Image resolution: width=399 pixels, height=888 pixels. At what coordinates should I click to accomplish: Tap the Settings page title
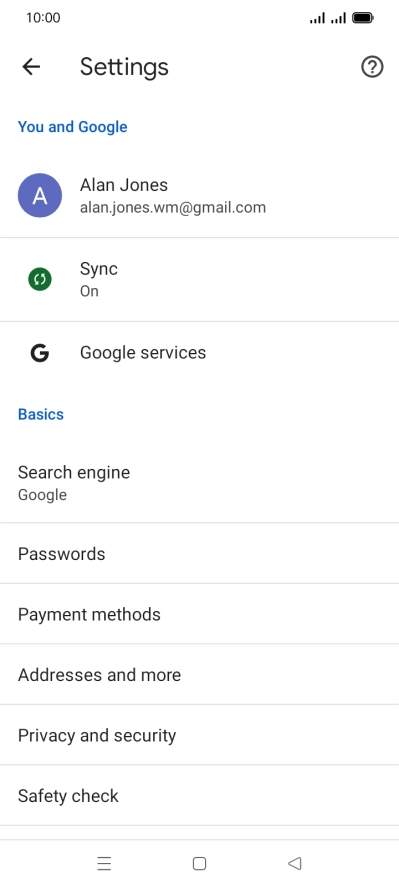click(x=124, y=67)
